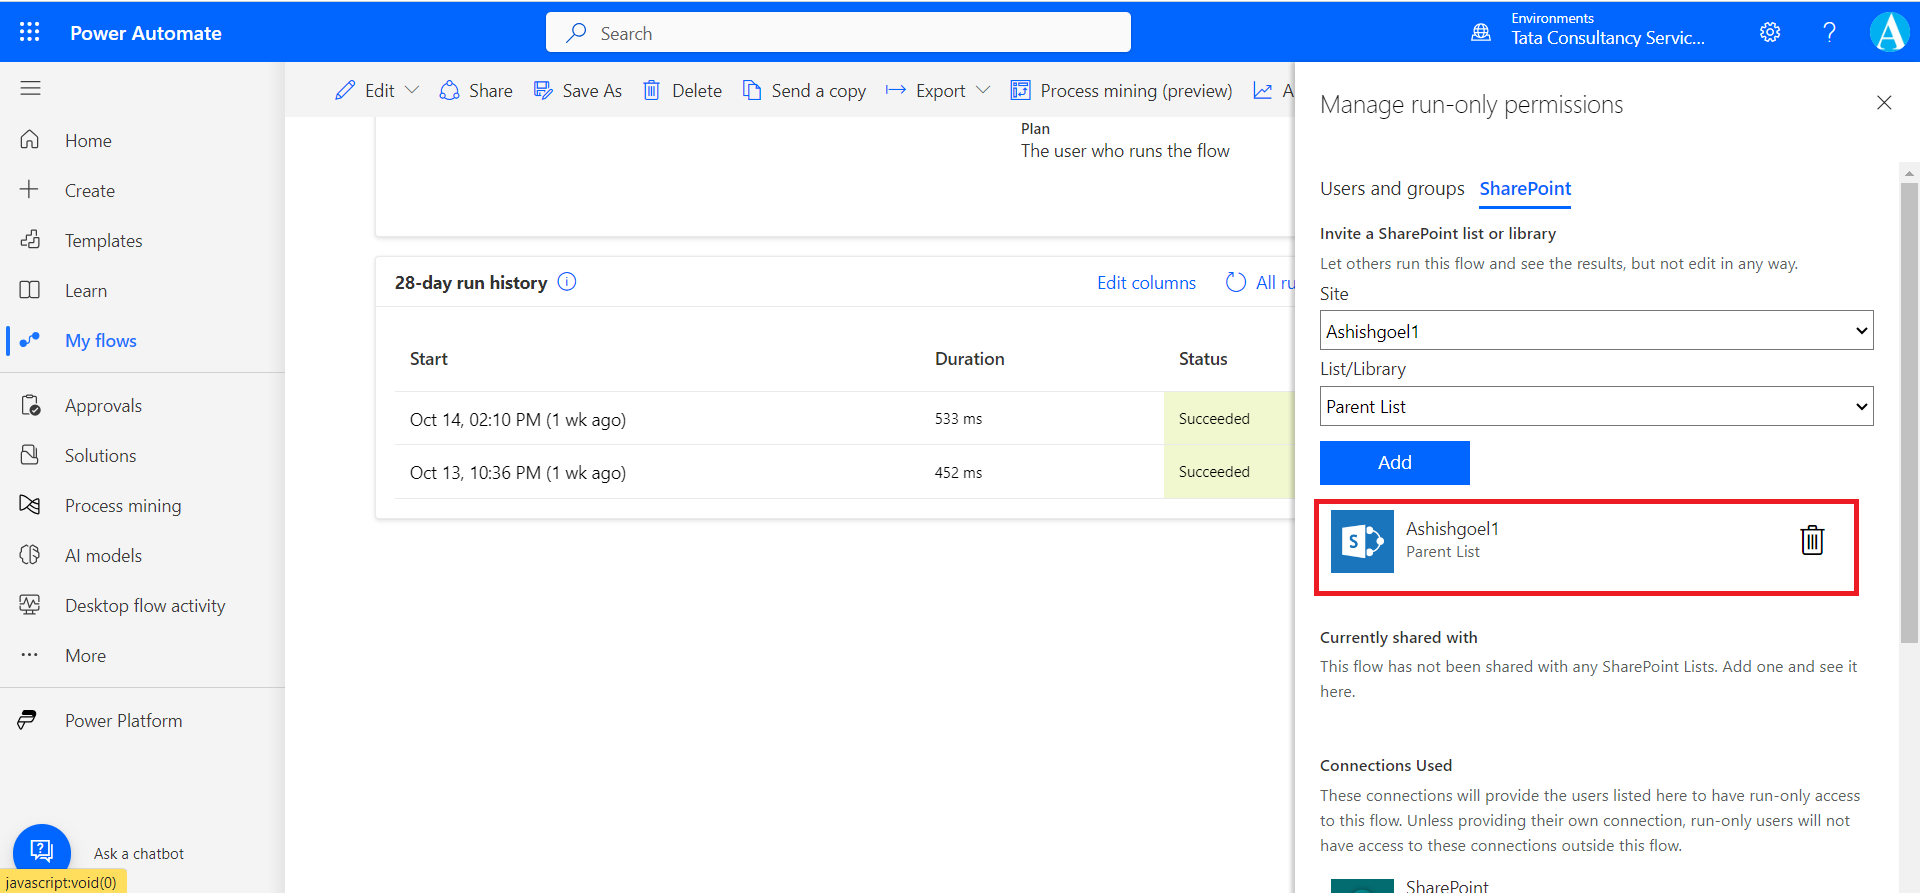Close the Manage run-only permissions panel
The image size is (1920, 893).
(x=1884, y=103)
